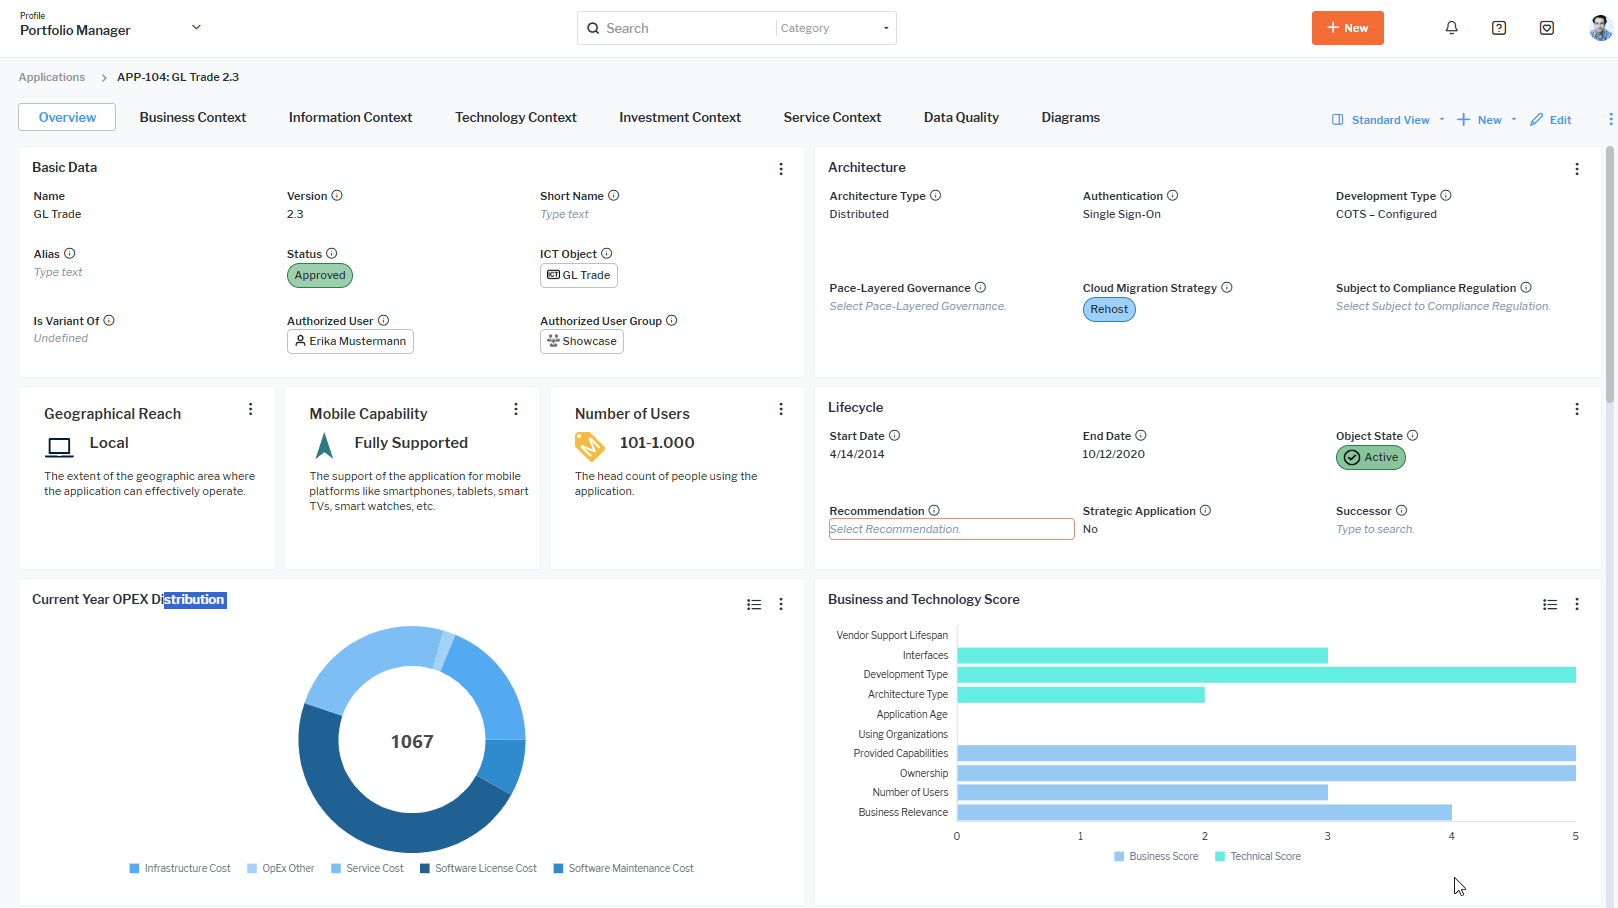The image size is (1618, 908).
Task: Click the orange New button
Action: pyautogui.click(x=1347, y=27)
